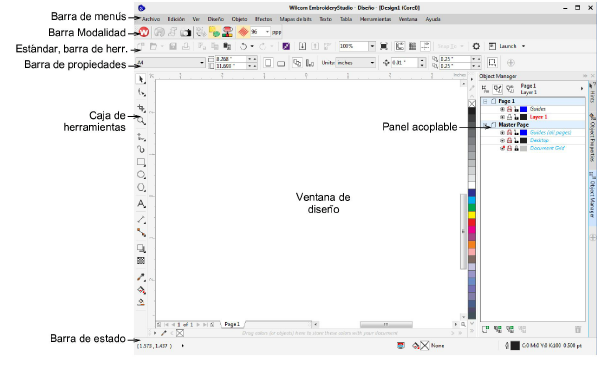Select the Interactive Fill bucket tool

pos(141,290)
